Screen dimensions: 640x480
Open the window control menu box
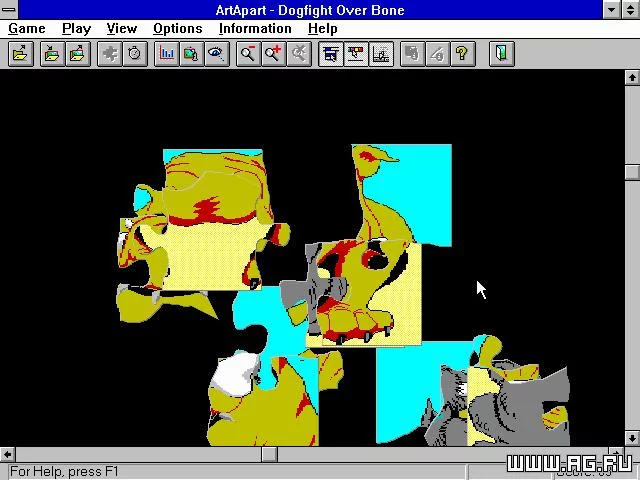pos(9,9)
